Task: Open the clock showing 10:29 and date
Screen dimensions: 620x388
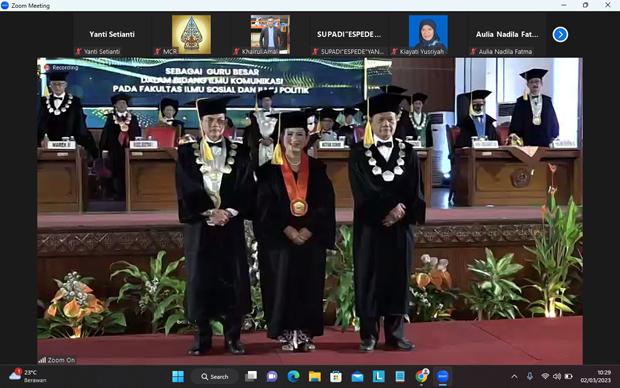Action: pyautogui.click(x=595, y=377)
